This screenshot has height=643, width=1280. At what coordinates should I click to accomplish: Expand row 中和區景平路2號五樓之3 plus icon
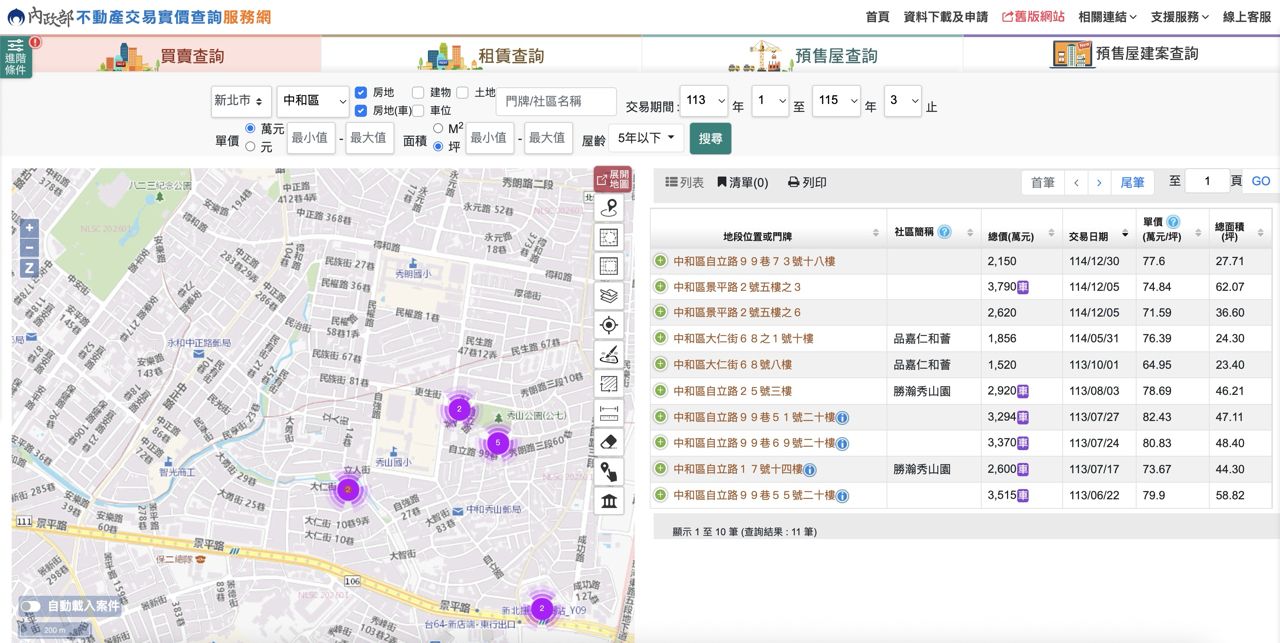(660, 287)
